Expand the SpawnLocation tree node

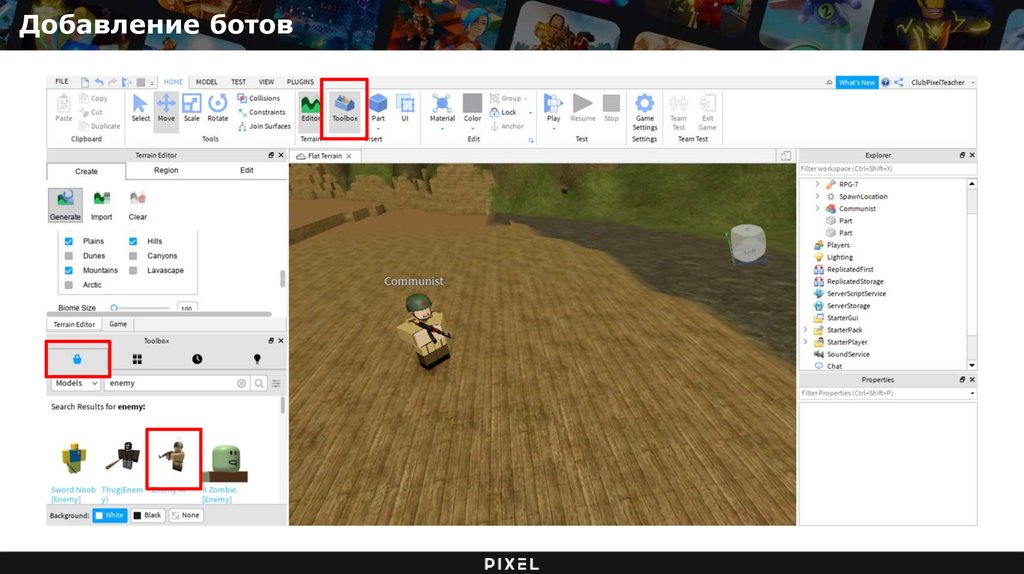[817, 196]
